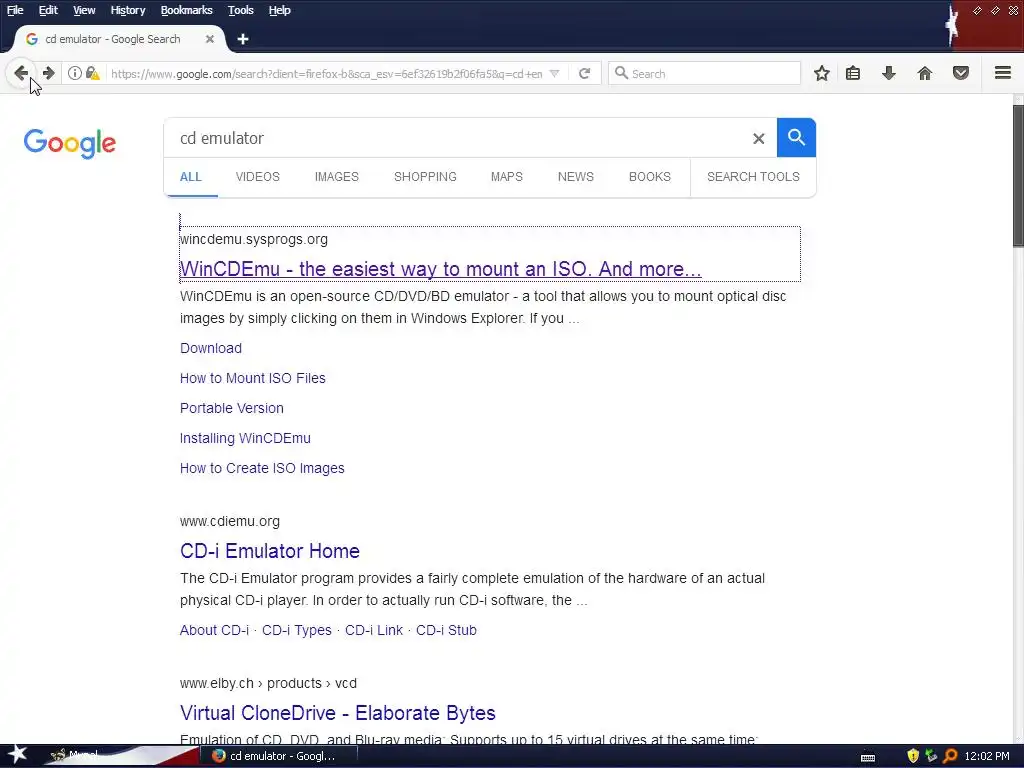Screen dimensions: 1024x768
Task: Switch to the VIDEOS results tab
Action: (x=257, y=177)
